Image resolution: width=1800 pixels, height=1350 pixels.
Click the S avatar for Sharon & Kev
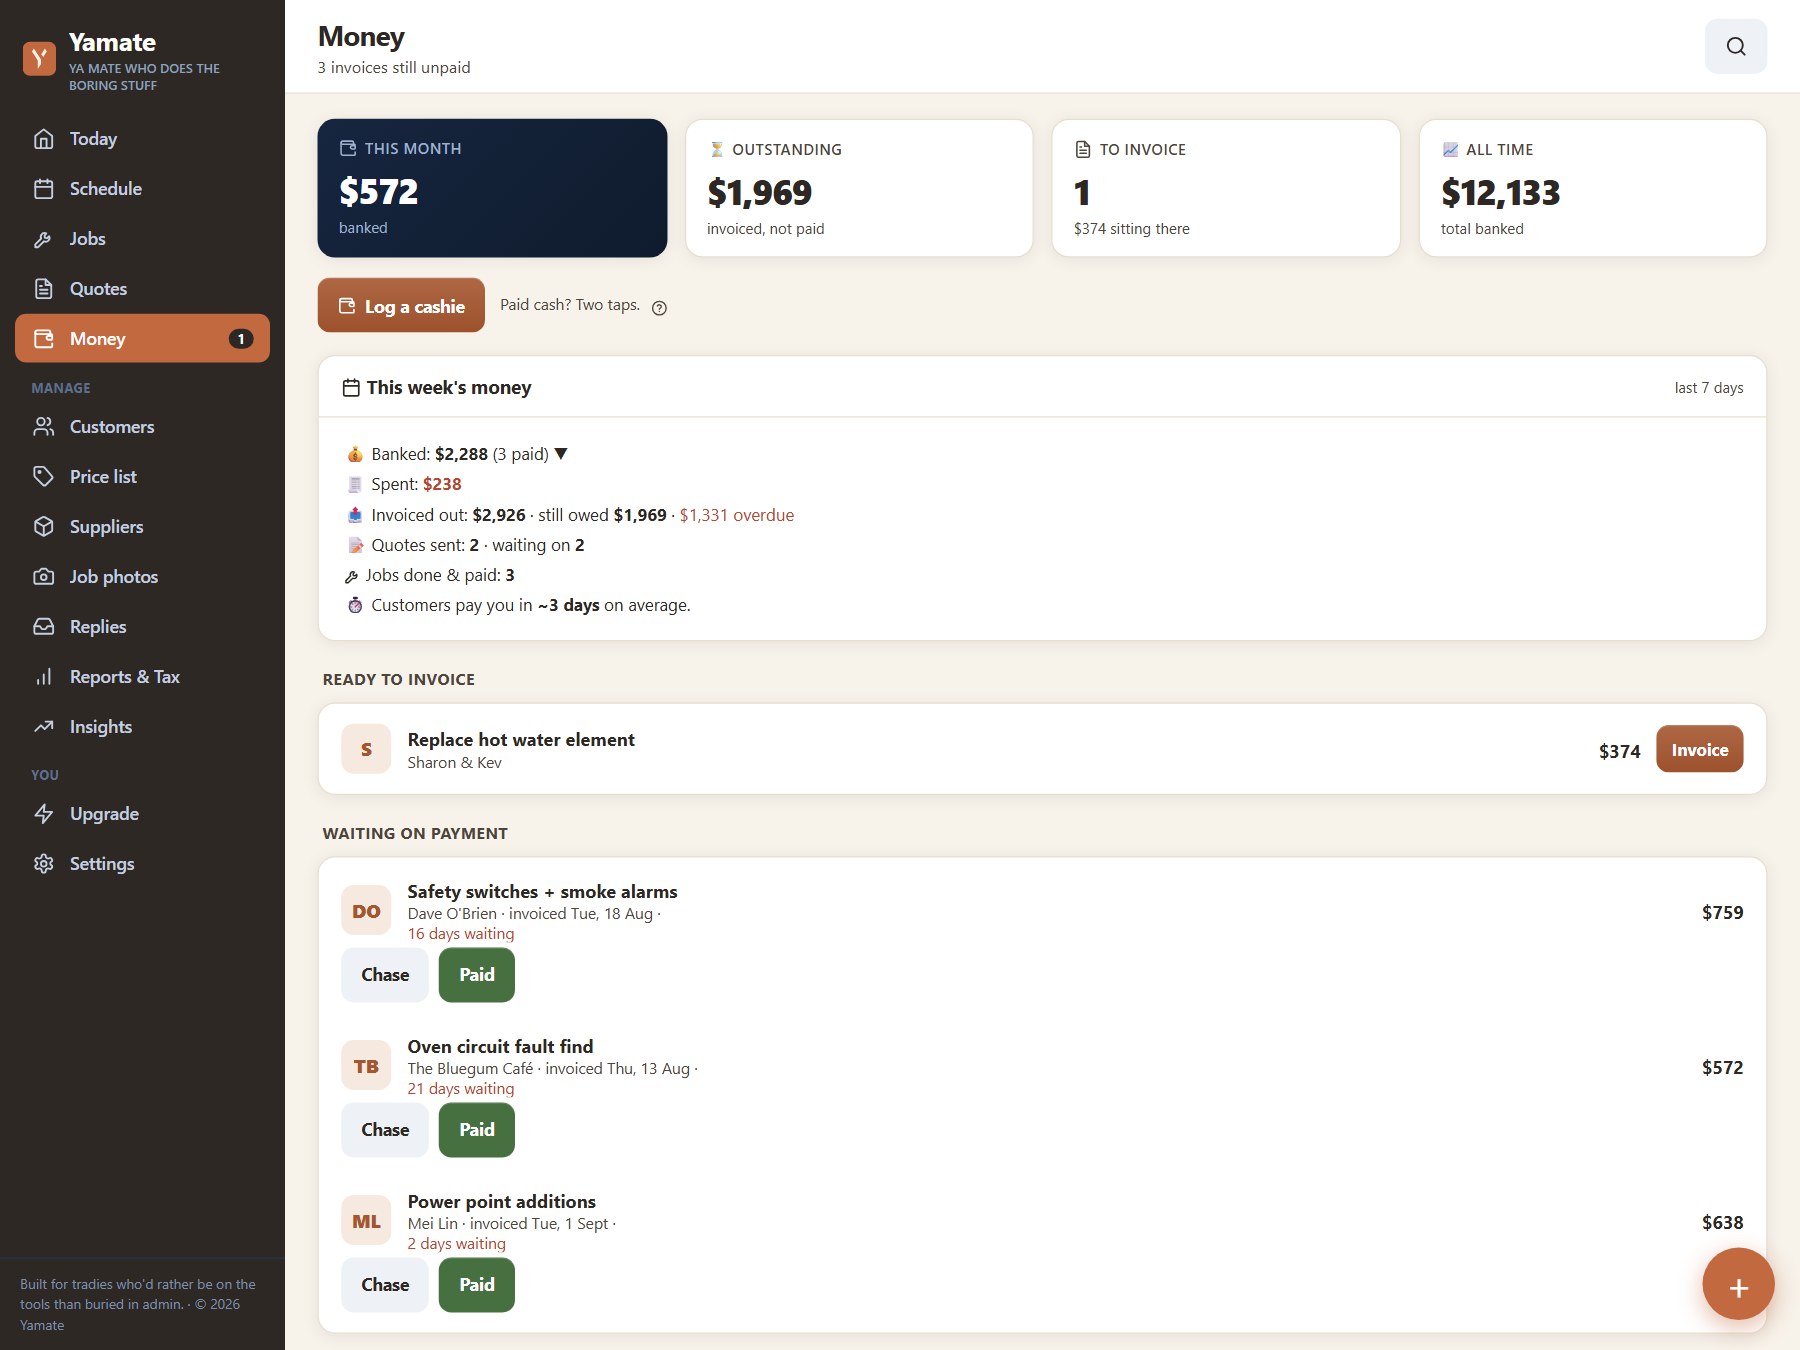366,749
